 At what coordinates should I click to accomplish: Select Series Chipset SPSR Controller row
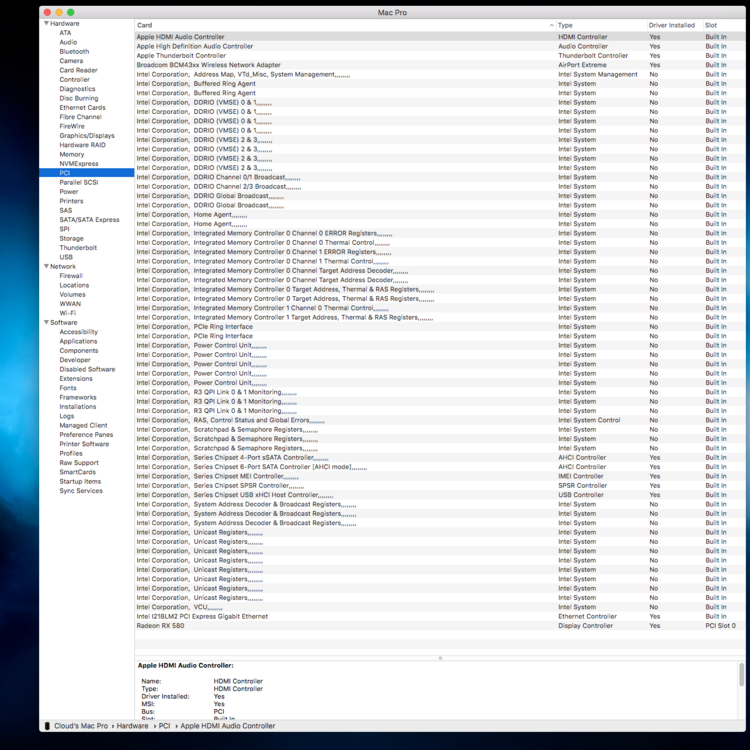[x=440, y=485]
